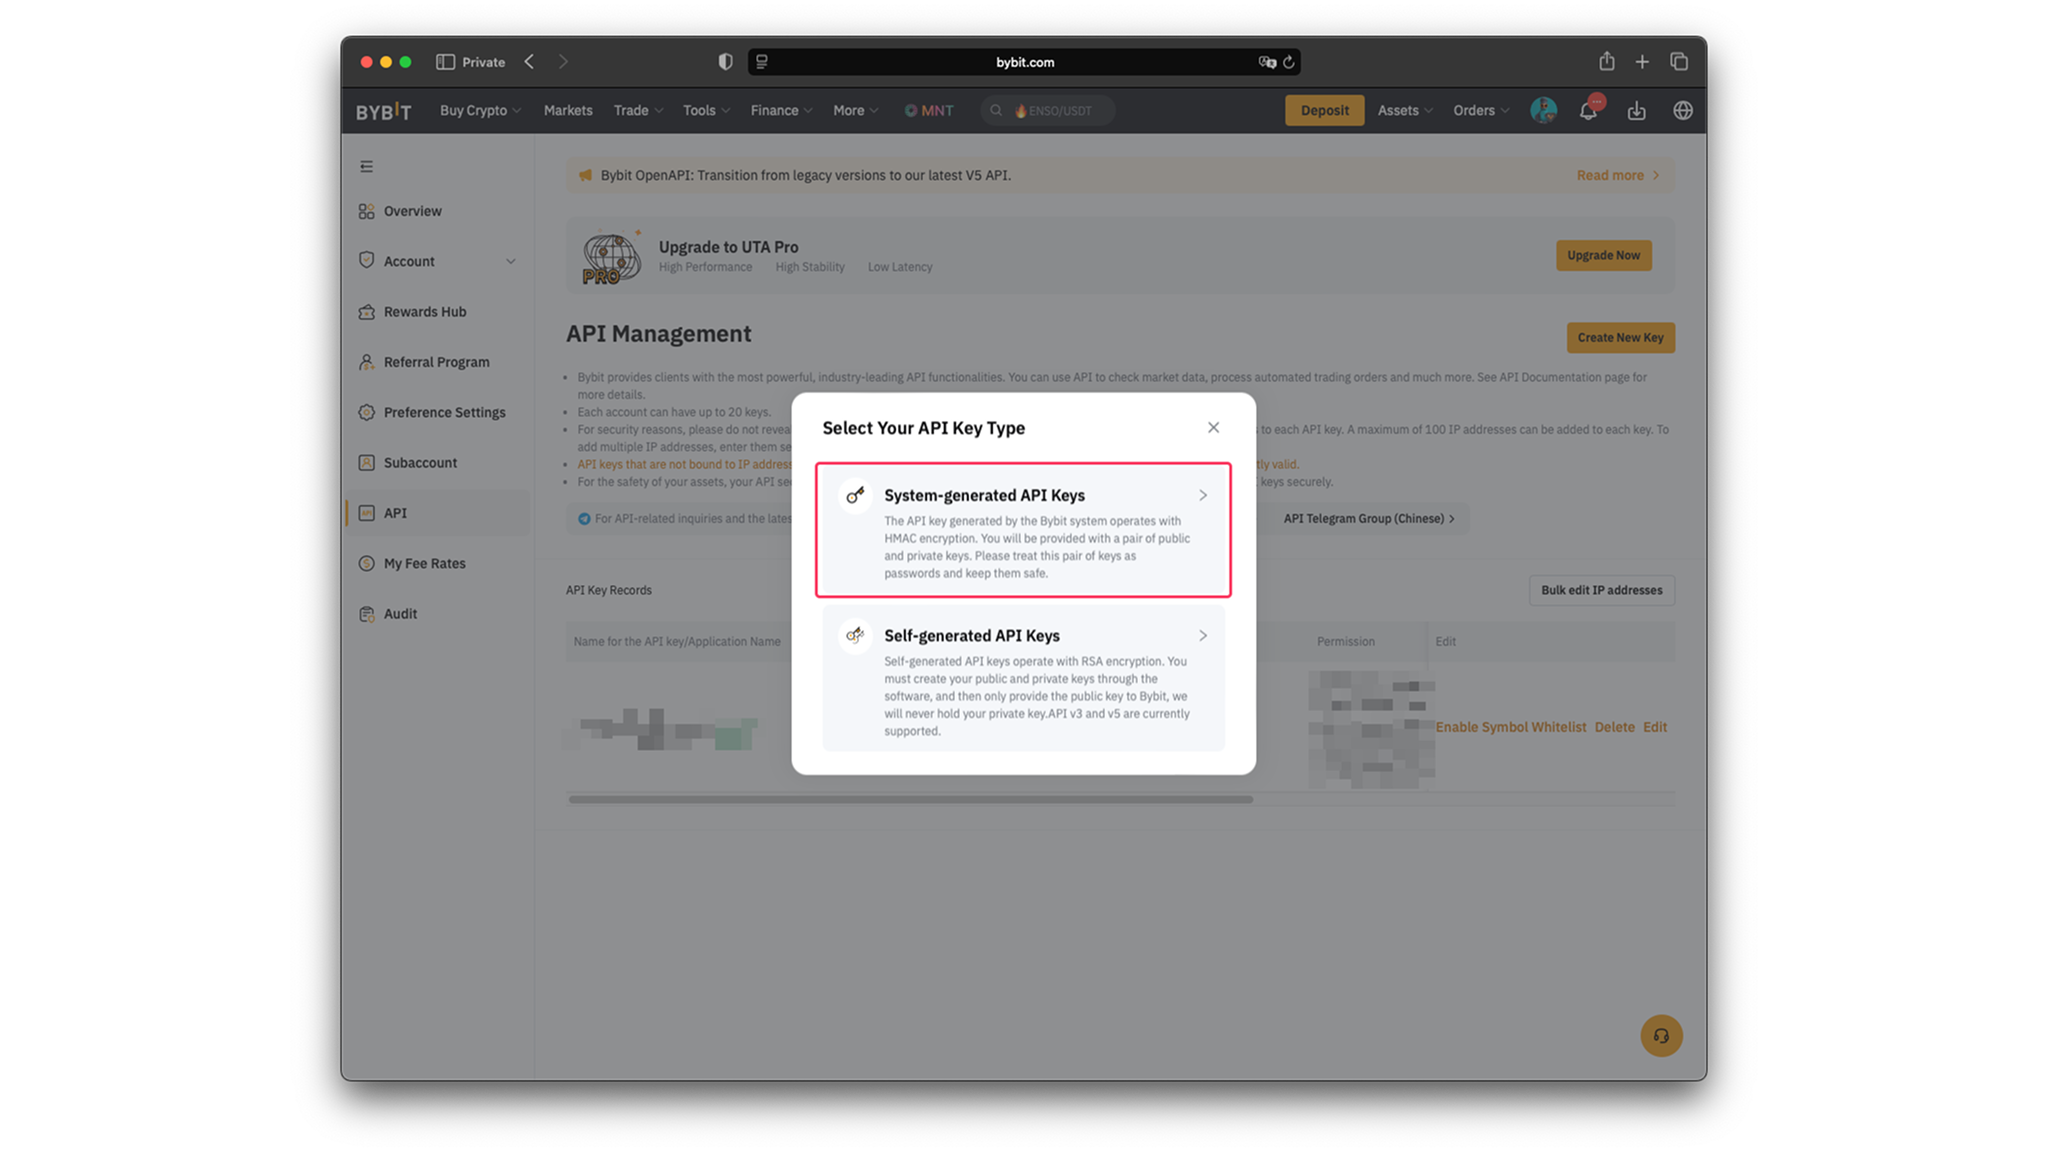Viewport: 2048px width, 1152px height.
Task: Go back with the browser back arrow
Action: (529, 62)
